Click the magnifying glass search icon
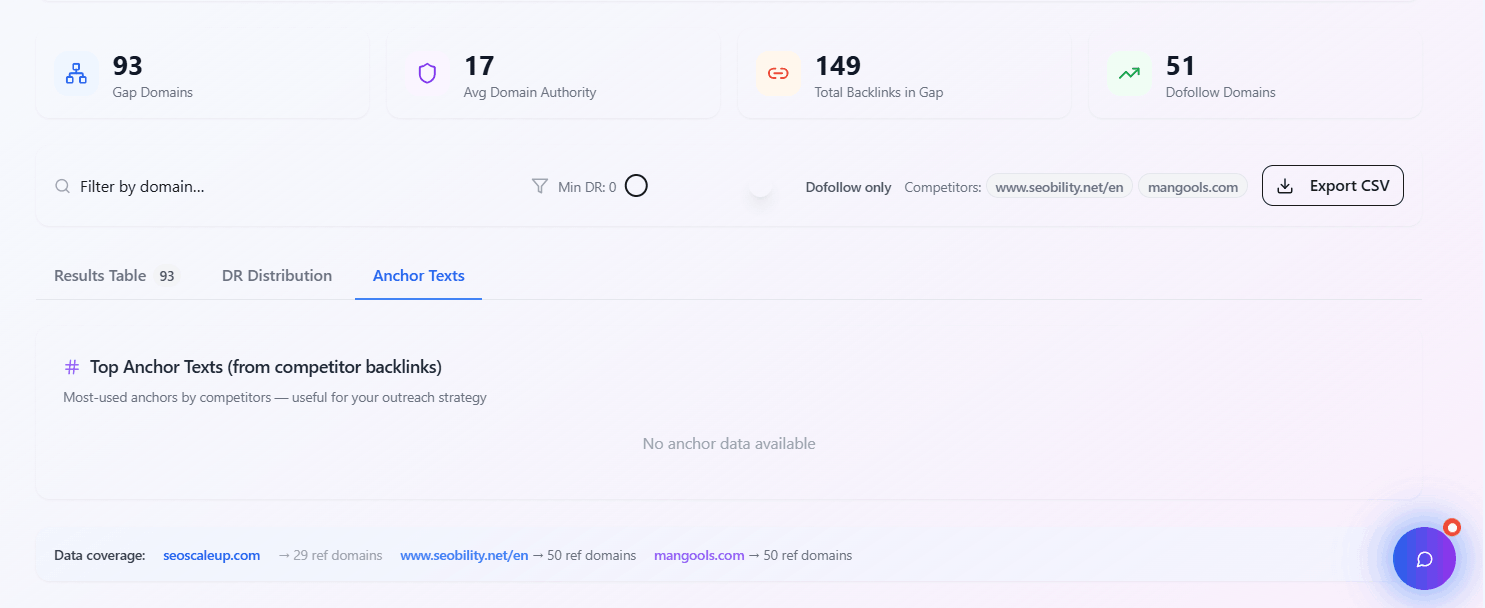The image size is (1485, 608). click(62, 185)
